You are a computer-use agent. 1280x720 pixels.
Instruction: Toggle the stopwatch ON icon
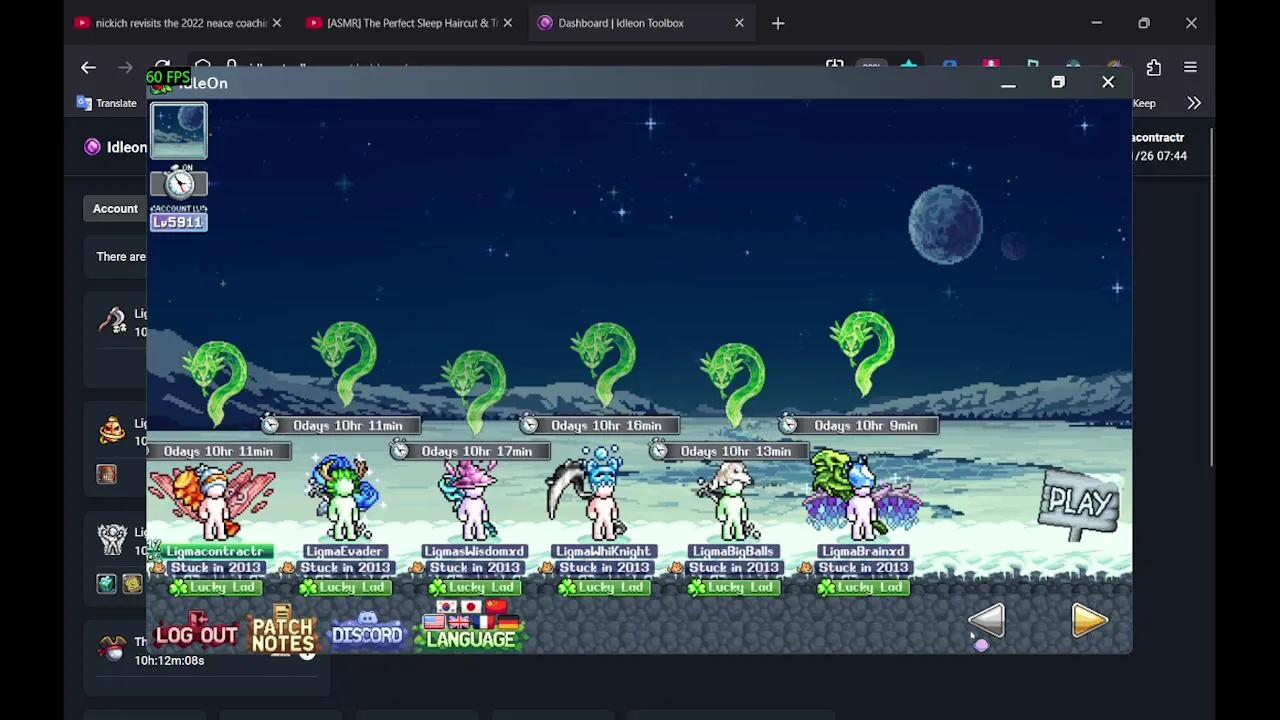pos(179,181)
